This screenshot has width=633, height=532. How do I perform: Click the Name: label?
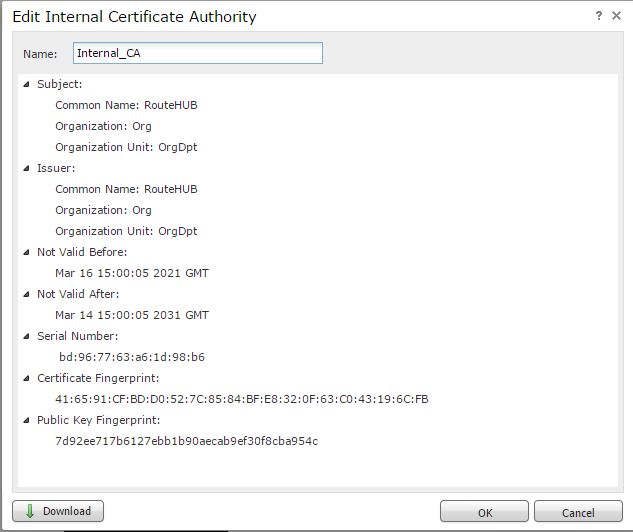[x=40, y=54]
